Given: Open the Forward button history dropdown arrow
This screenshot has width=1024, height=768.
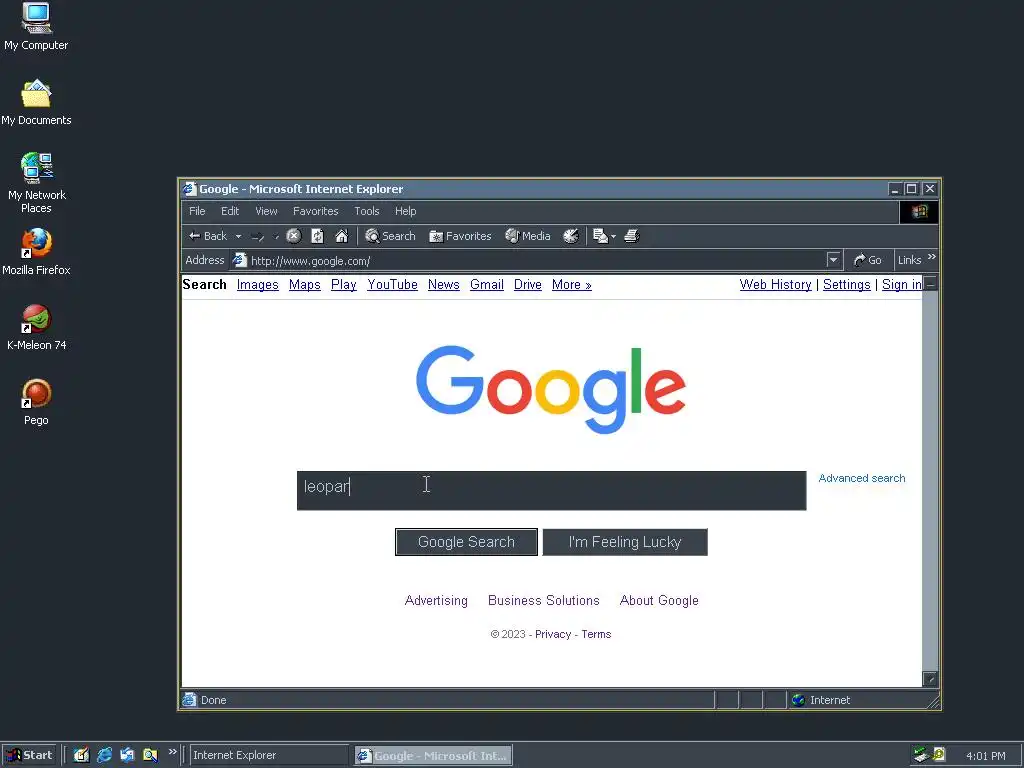Looking at the screenshot, I should [x=276, y=236].
